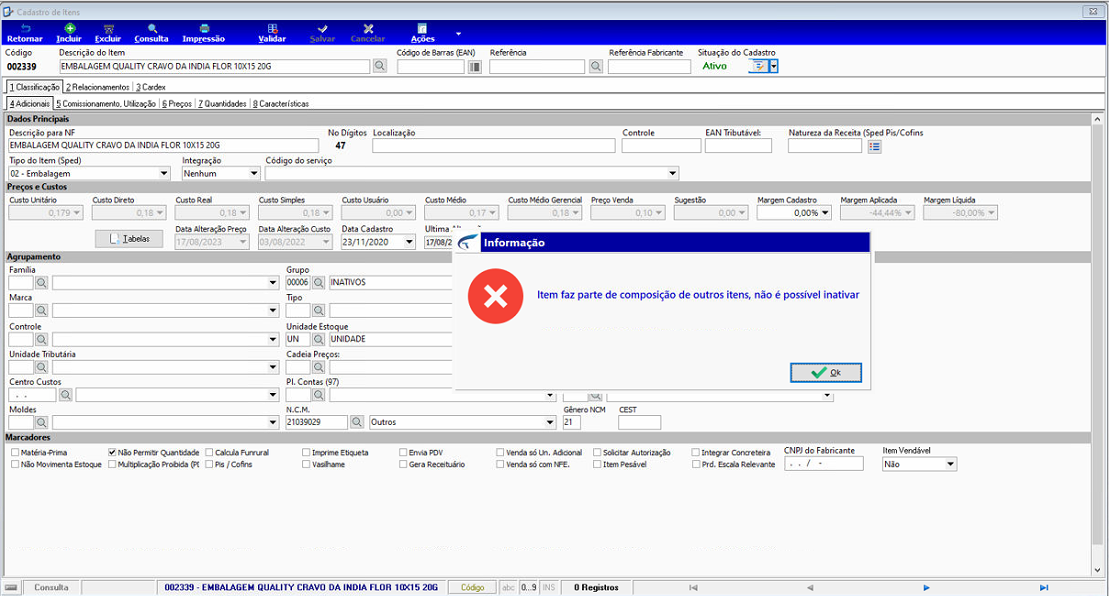Enable the Envia PDV checkbox
Viewport: 1109px width, 596px height.
[x=403, y=452]
